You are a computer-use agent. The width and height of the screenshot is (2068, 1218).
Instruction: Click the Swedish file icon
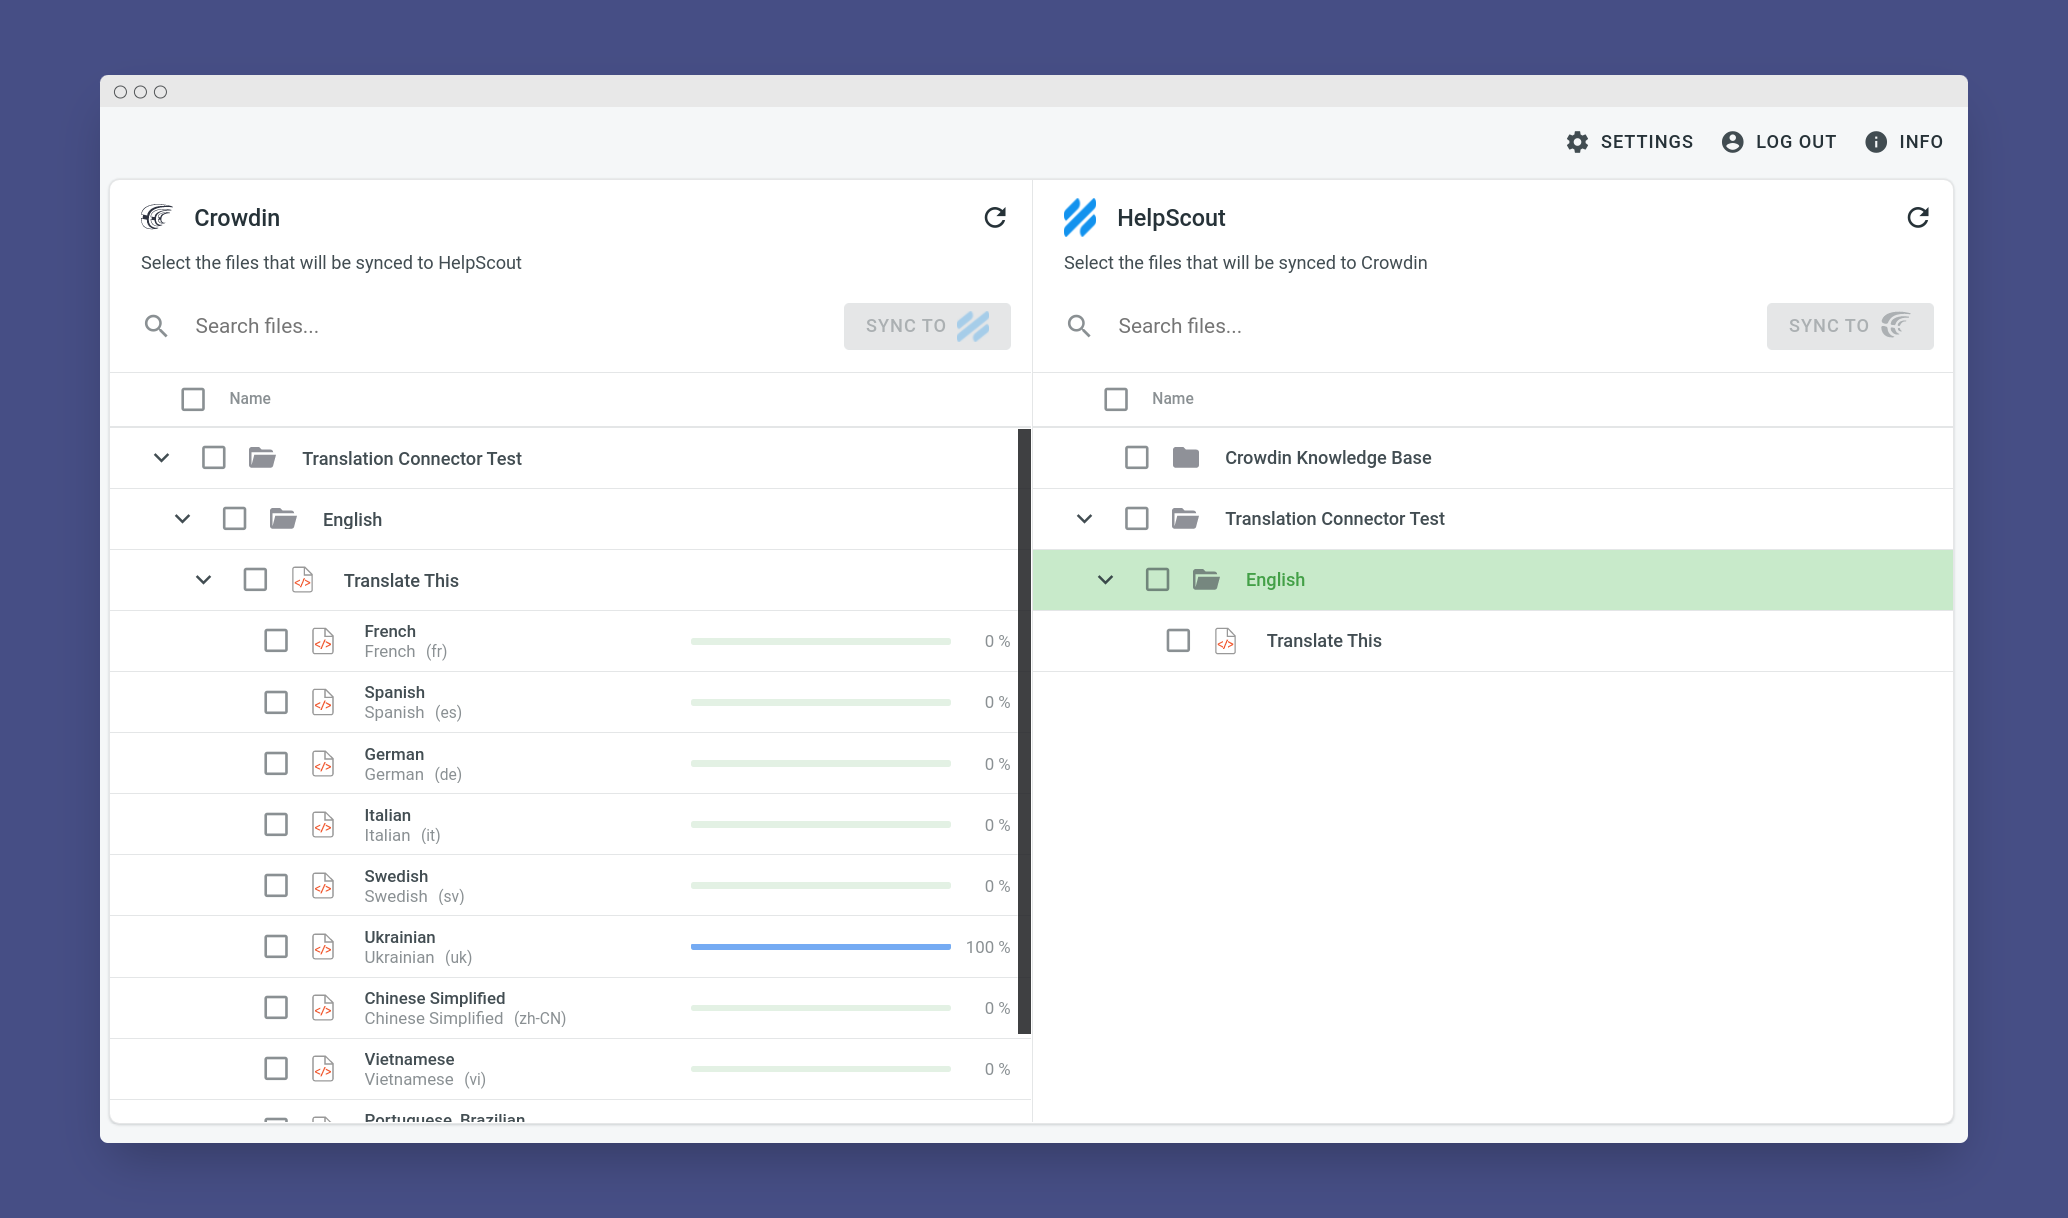coord(323,886)
